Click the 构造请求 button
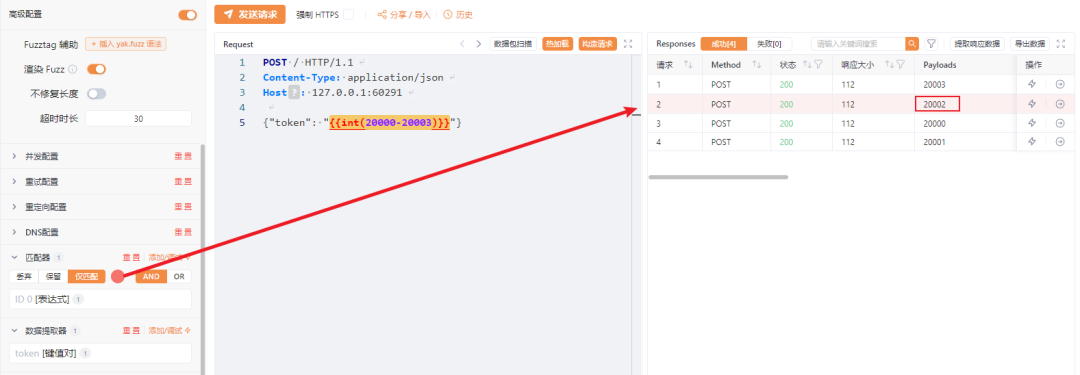Viewport: 1080px width, 375px height. point(597,44)
